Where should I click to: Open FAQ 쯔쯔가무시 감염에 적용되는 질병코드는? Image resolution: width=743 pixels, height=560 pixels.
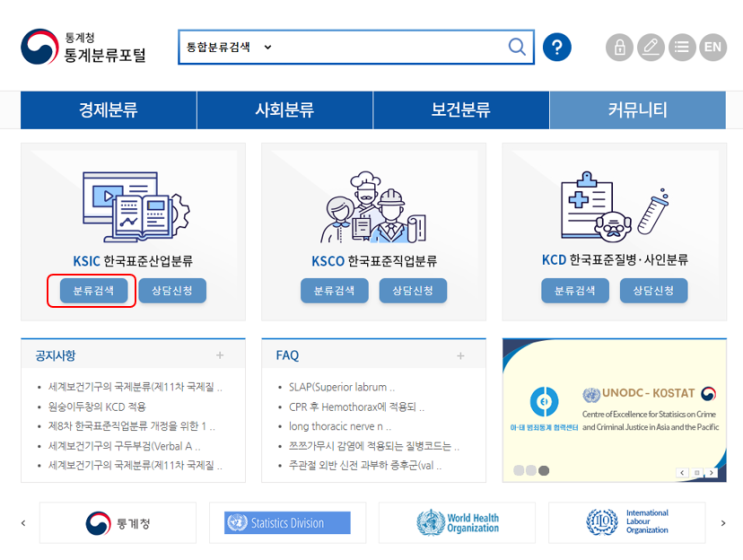pyautogui.click(x=374, y=446)
